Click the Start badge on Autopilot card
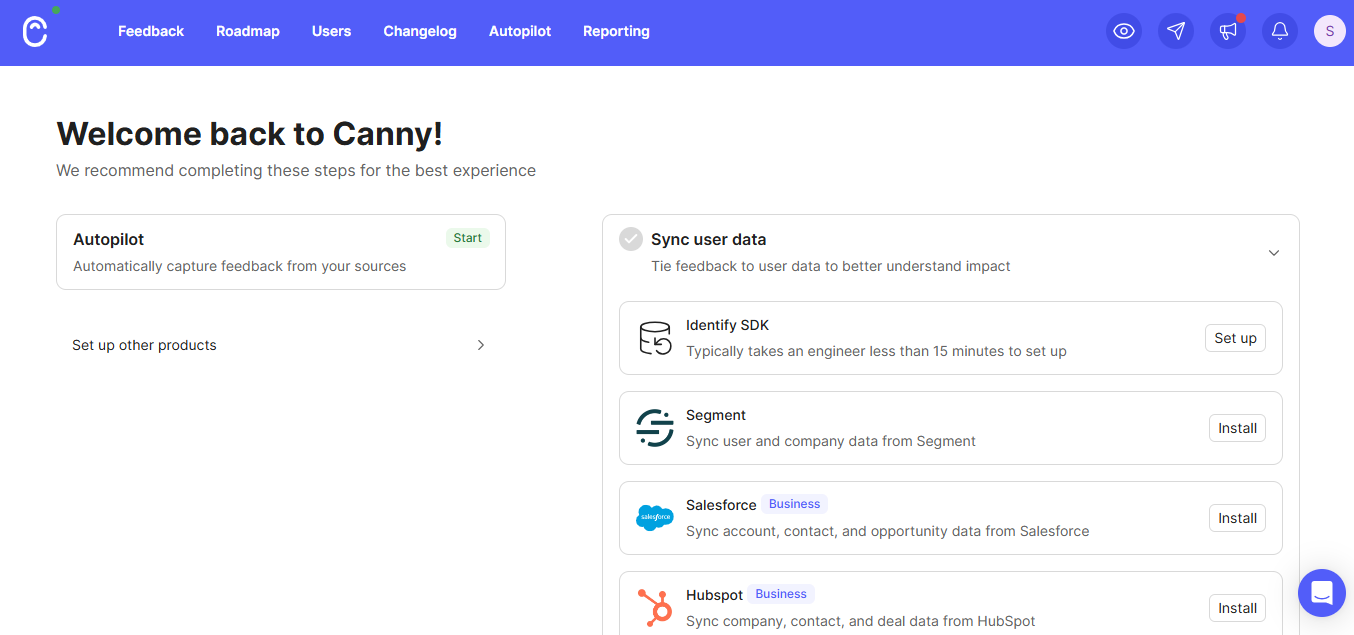Viewport: 1354px width, 635px height. point(467,238)
